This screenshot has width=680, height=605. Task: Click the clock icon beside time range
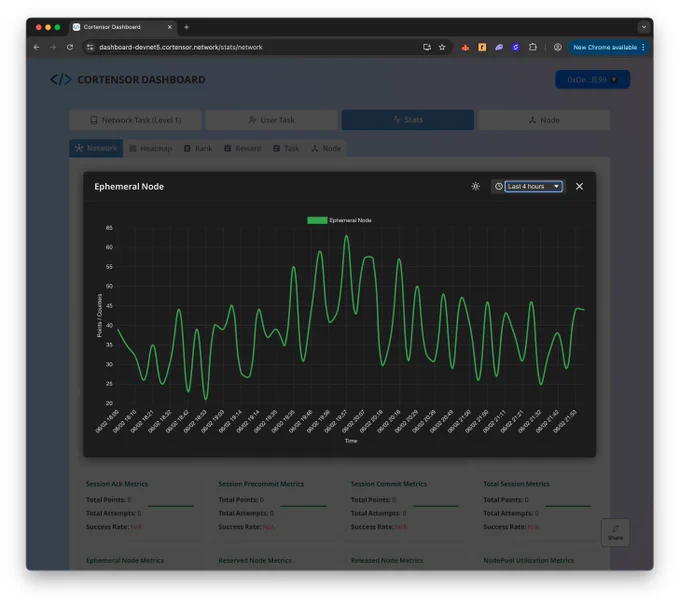point(499,186)
